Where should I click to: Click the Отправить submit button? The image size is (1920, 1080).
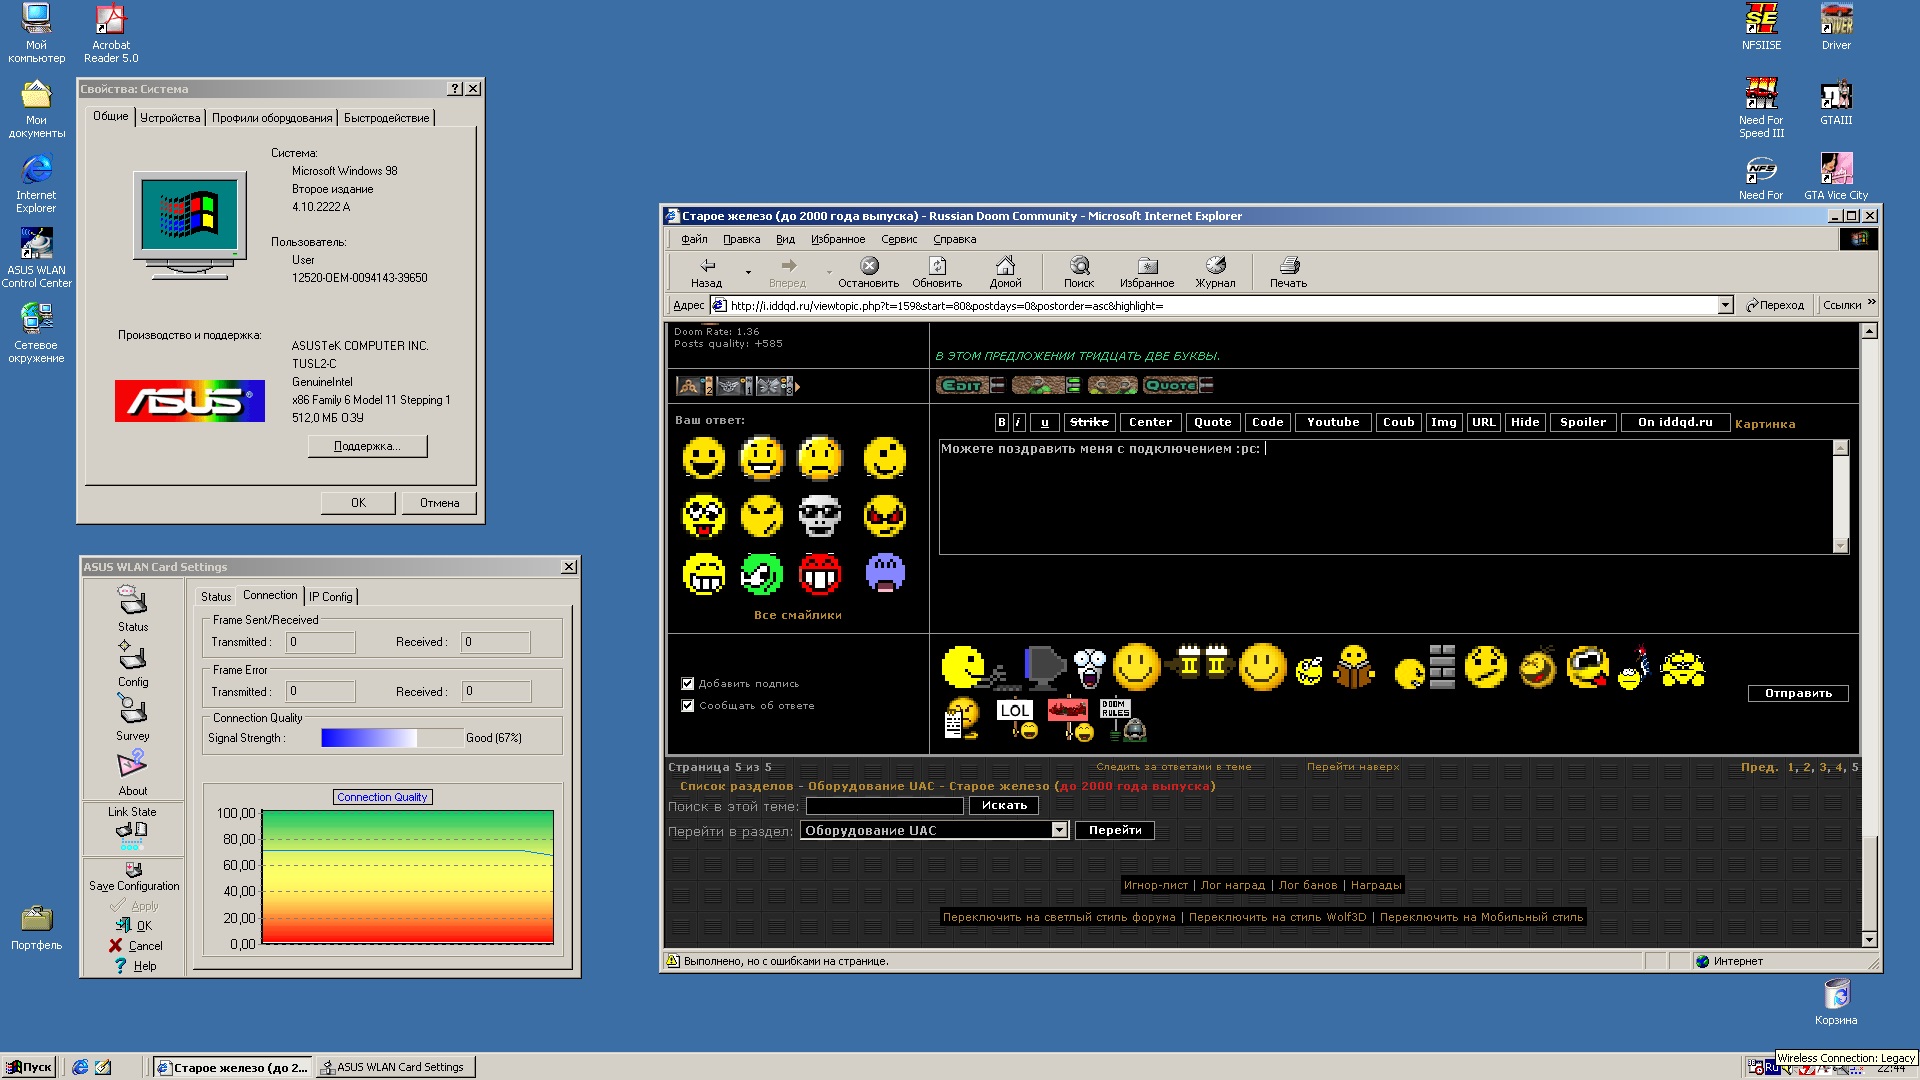pyautogui.click(x=1798, y=693)
